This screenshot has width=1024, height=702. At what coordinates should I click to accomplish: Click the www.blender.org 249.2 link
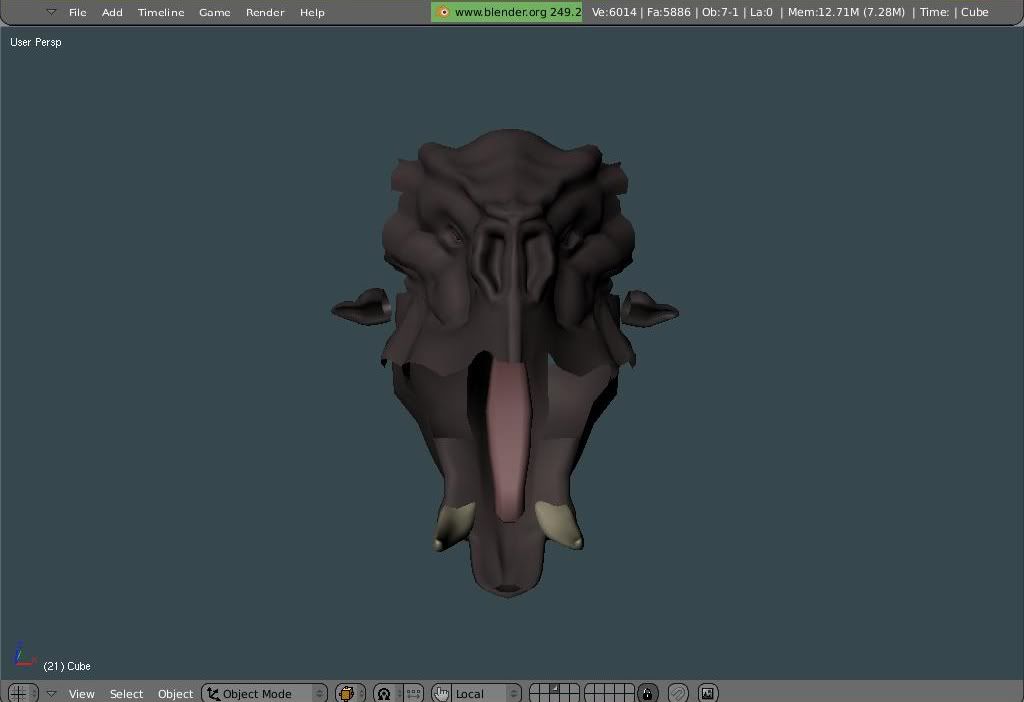tap(517, 12)
